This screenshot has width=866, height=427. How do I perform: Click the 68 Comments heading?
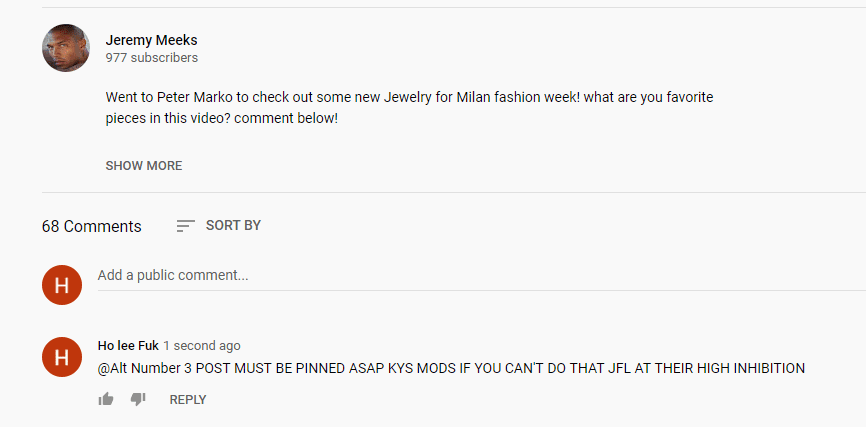92,226
